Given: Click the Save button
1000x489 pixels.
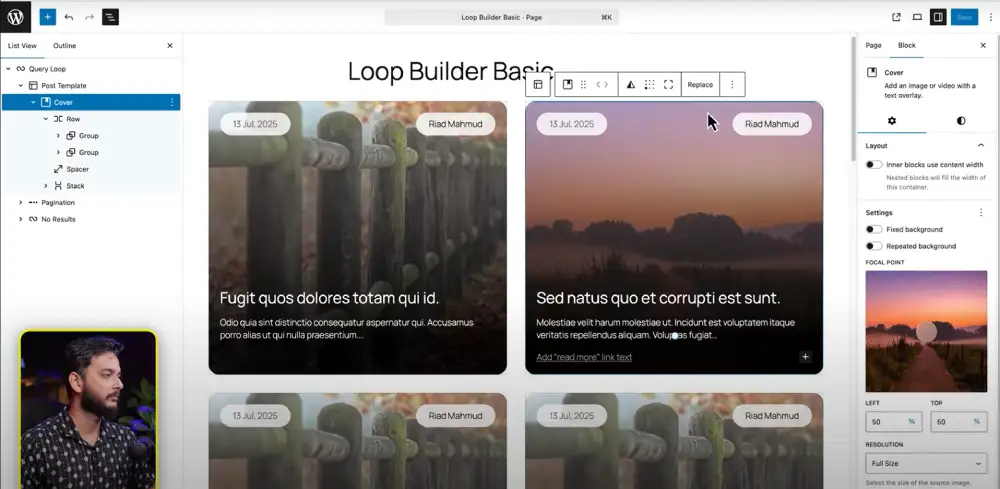Looking at the screenshot, I should click(964, 17).
